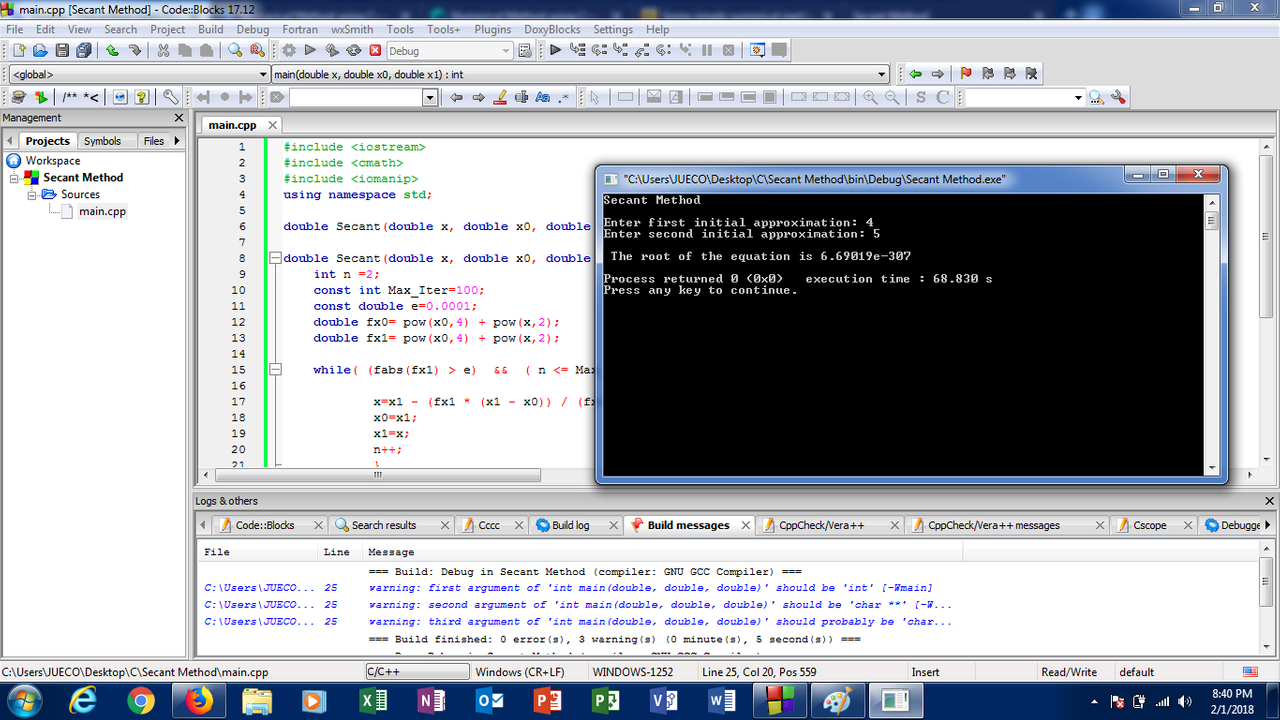
Task: Build the current project
Action: 291,49
